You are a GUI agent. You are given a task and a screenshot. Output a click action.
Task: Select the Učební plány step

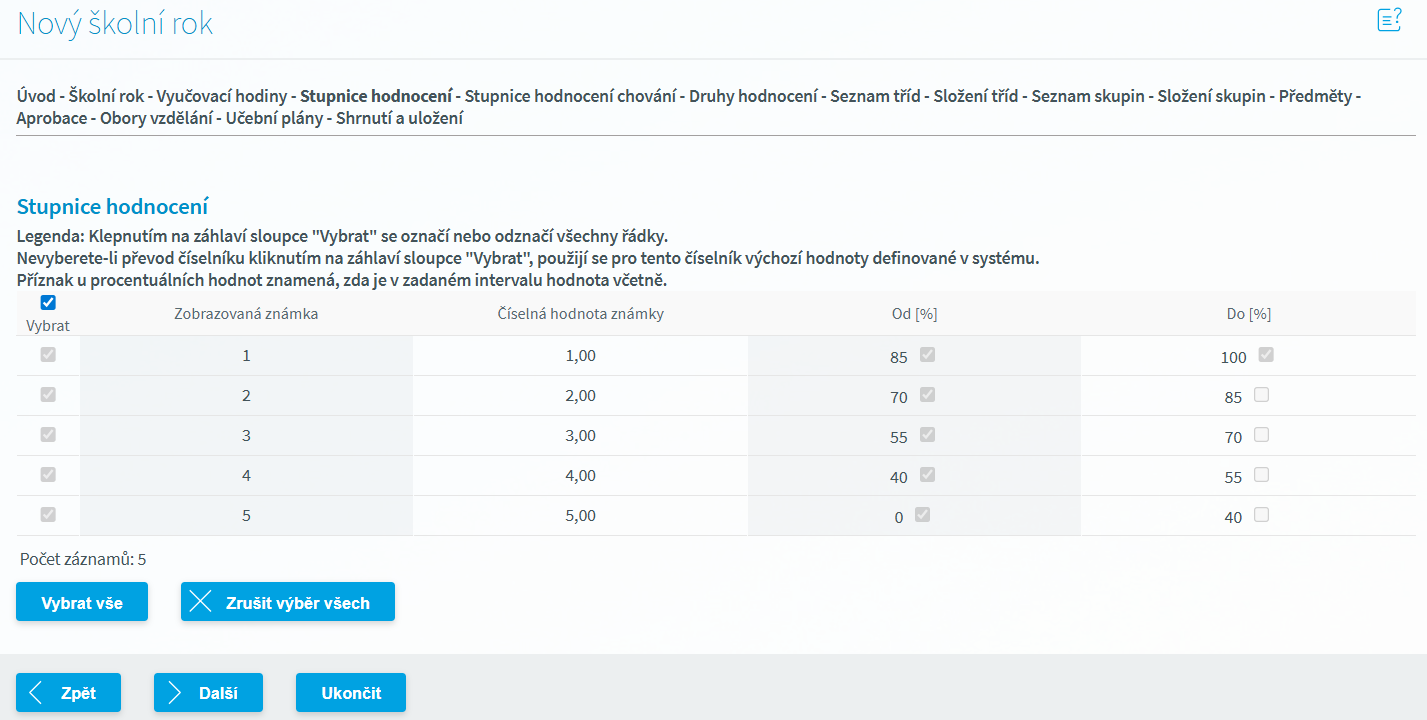[274, 118]
